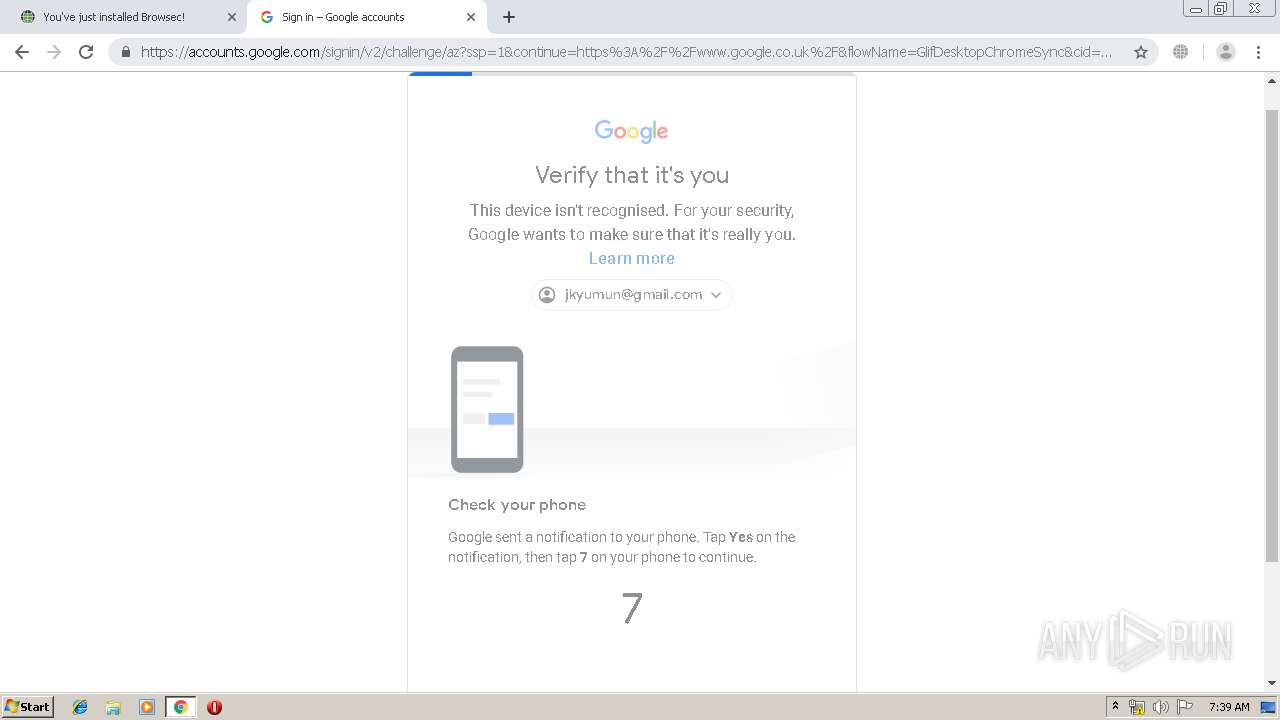This screenshot has height=720, width=1280.
Task: Open the Windows Start menu
Action: [27, 707]
